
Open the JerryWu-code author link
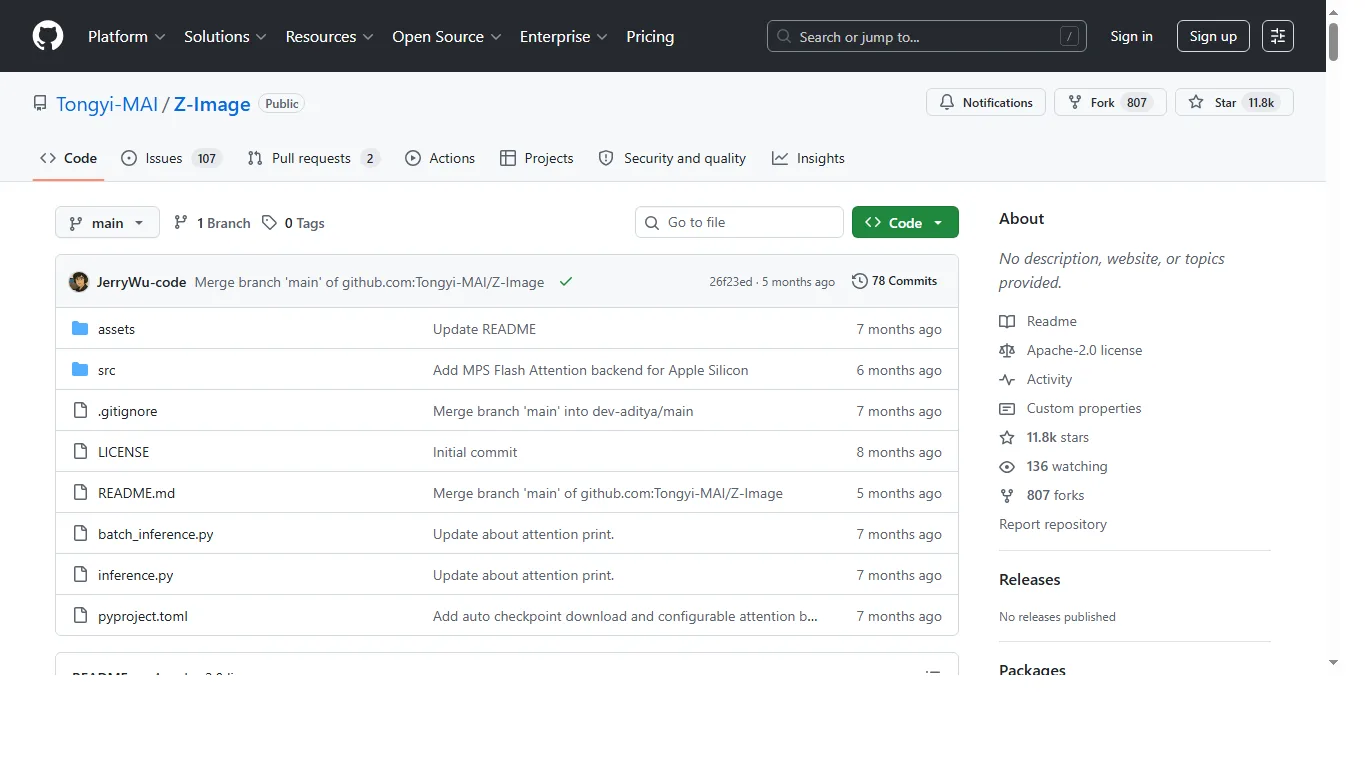coord(141,282)
